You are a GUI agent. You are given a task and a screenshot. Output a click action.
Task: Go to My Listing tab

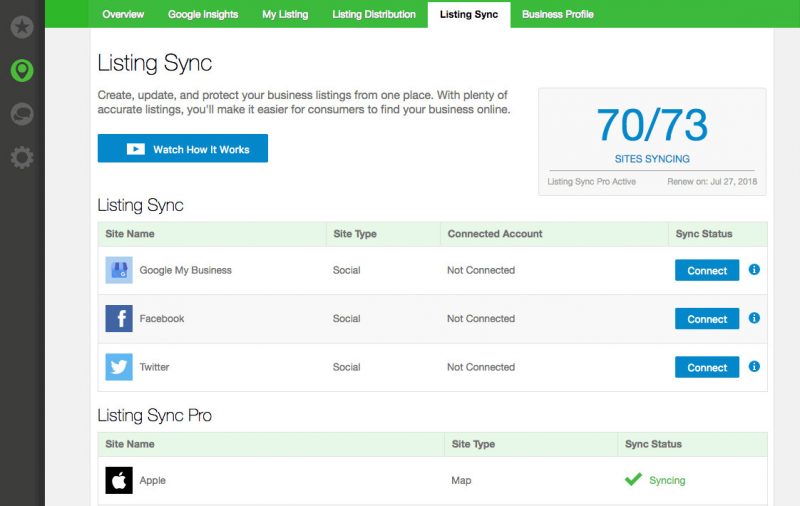click(285, 14)
